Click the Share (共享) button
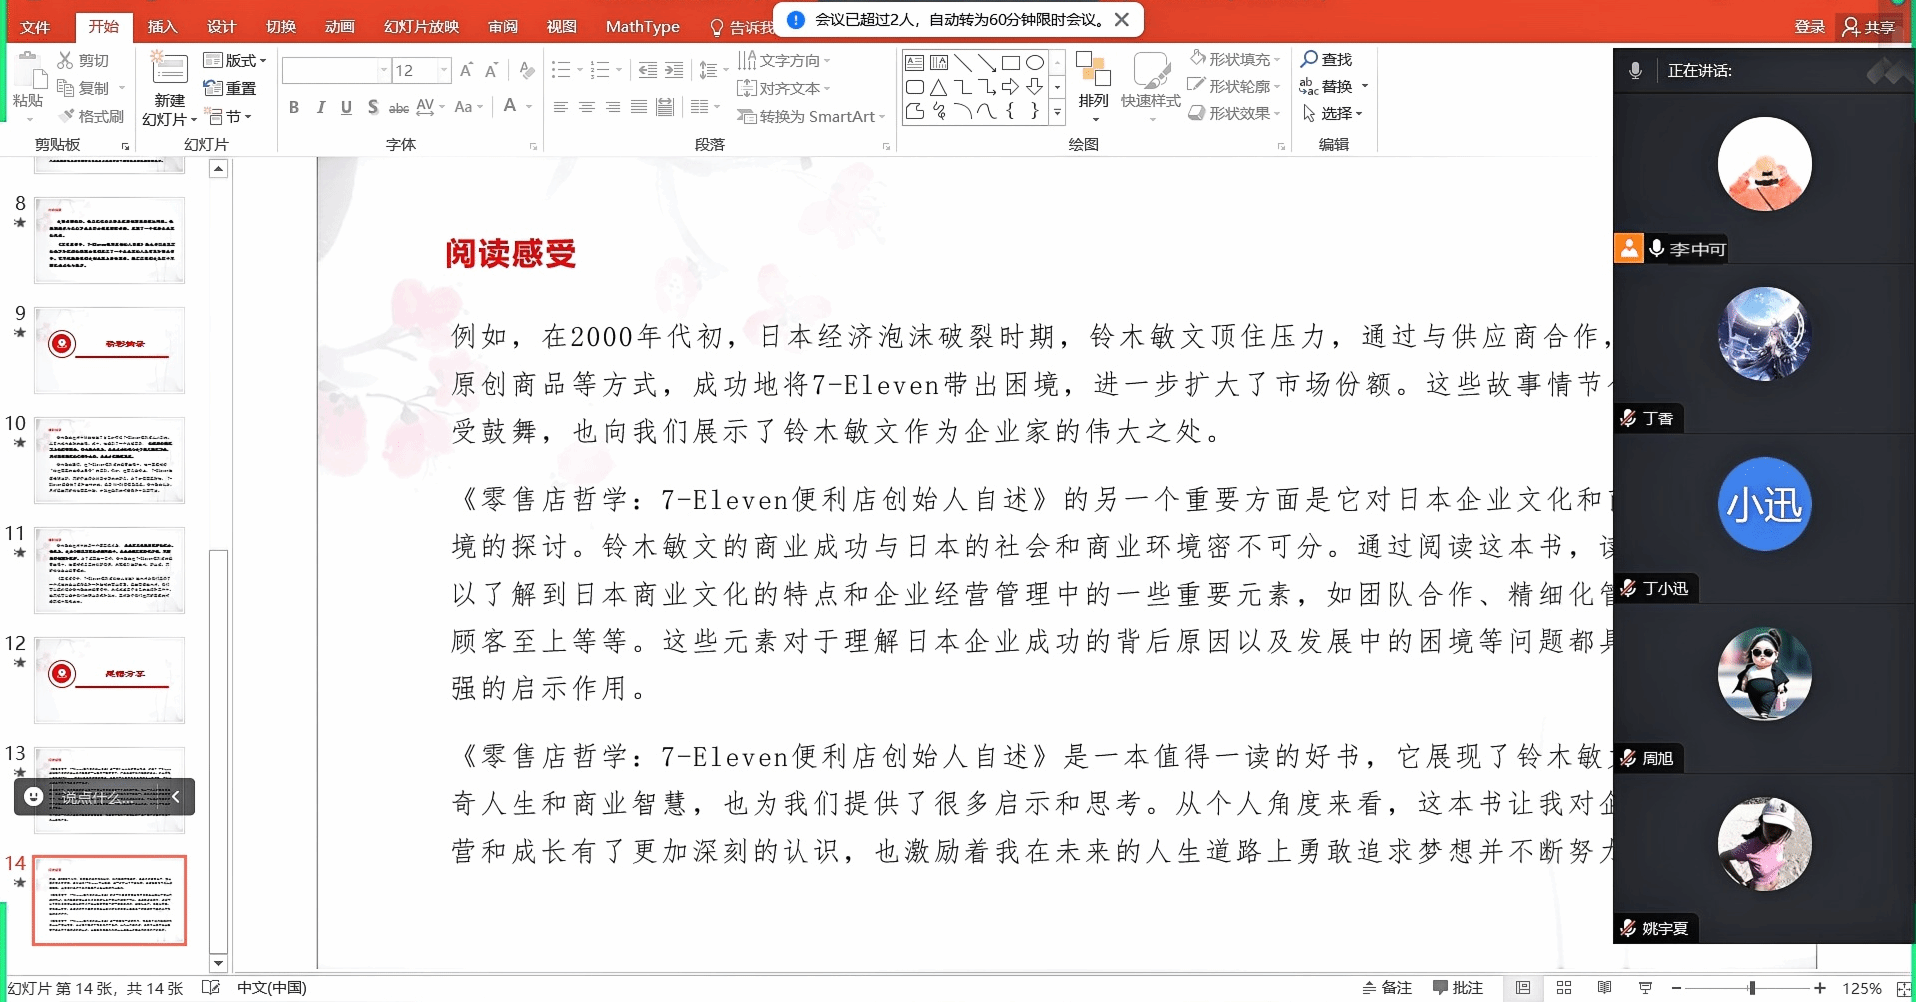1916x1002 pixels. point(1869,27)
